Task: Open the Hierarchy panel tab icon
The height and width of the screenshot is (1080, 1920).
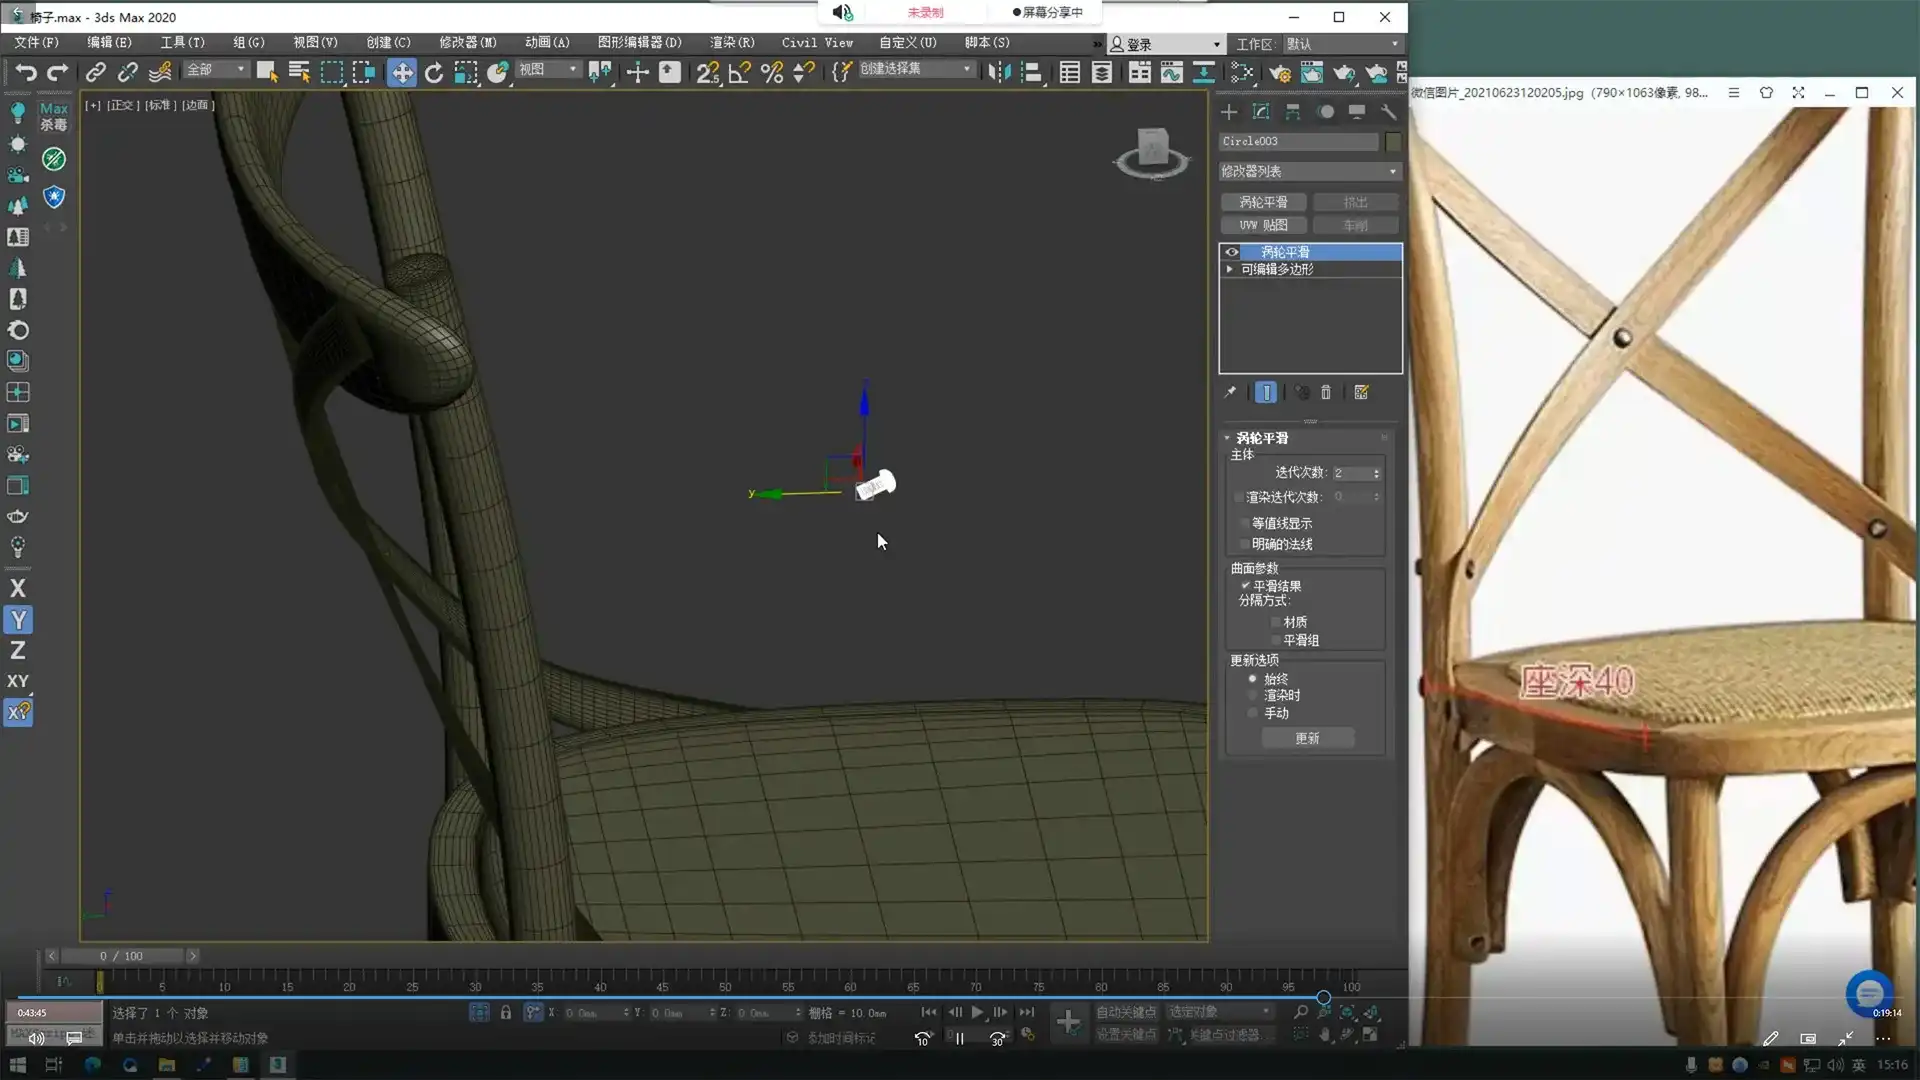Action: (x=1292, y=112)
